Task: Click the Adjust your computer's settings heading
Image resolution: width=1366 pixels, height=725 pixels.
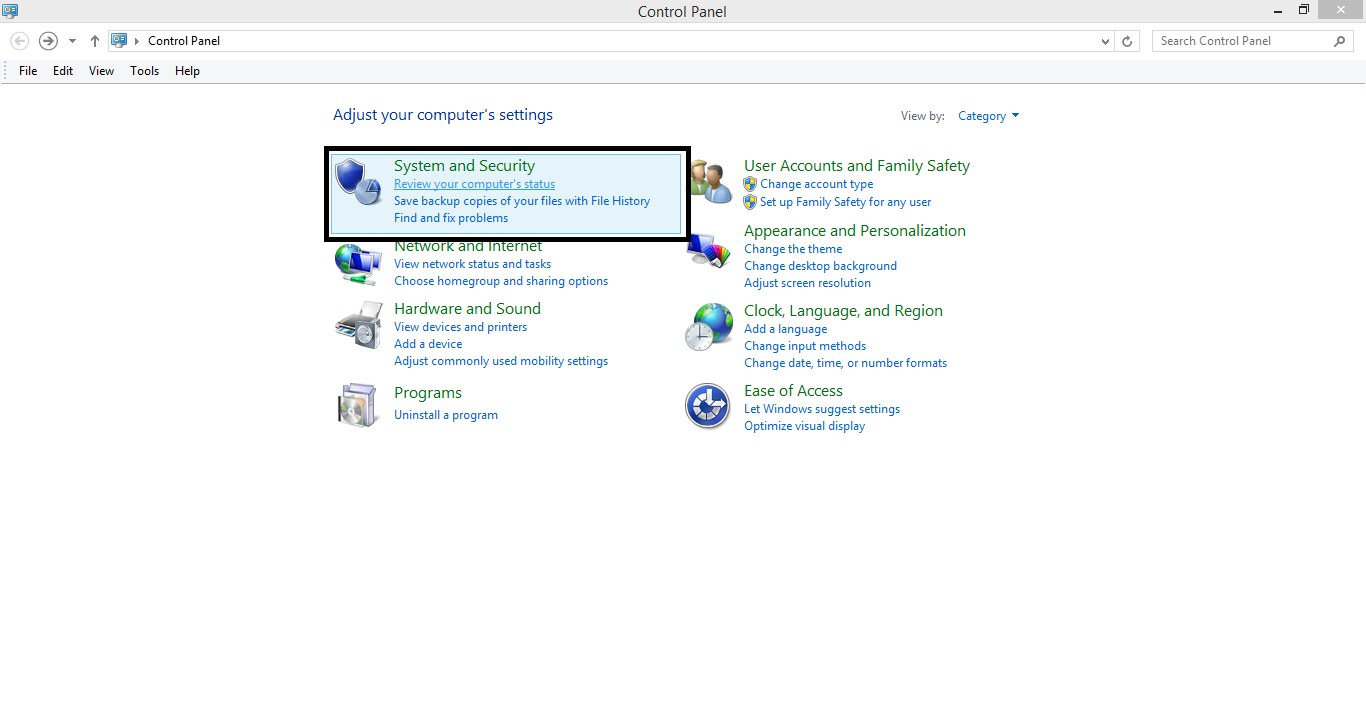Action: 443,115
